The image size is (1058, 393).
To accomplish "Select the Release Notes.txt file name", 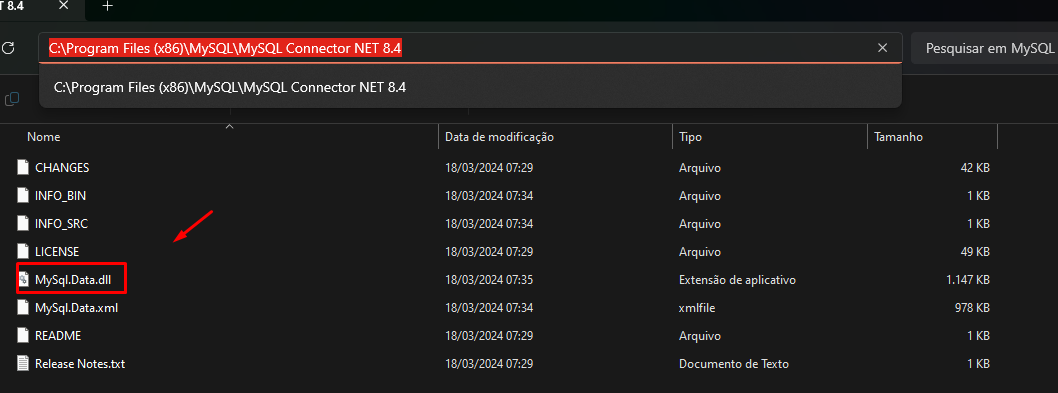I will tap(80, 363).
